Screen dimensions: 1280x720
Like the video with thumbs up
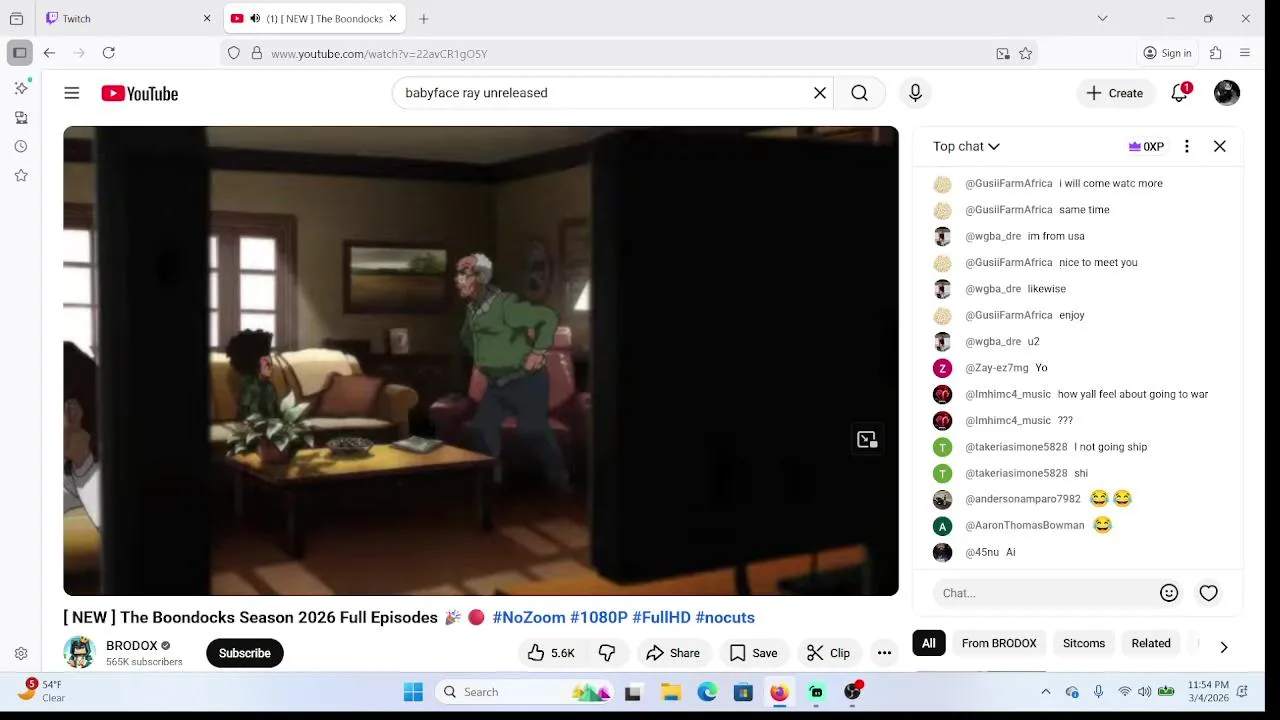tap(551, 653)
